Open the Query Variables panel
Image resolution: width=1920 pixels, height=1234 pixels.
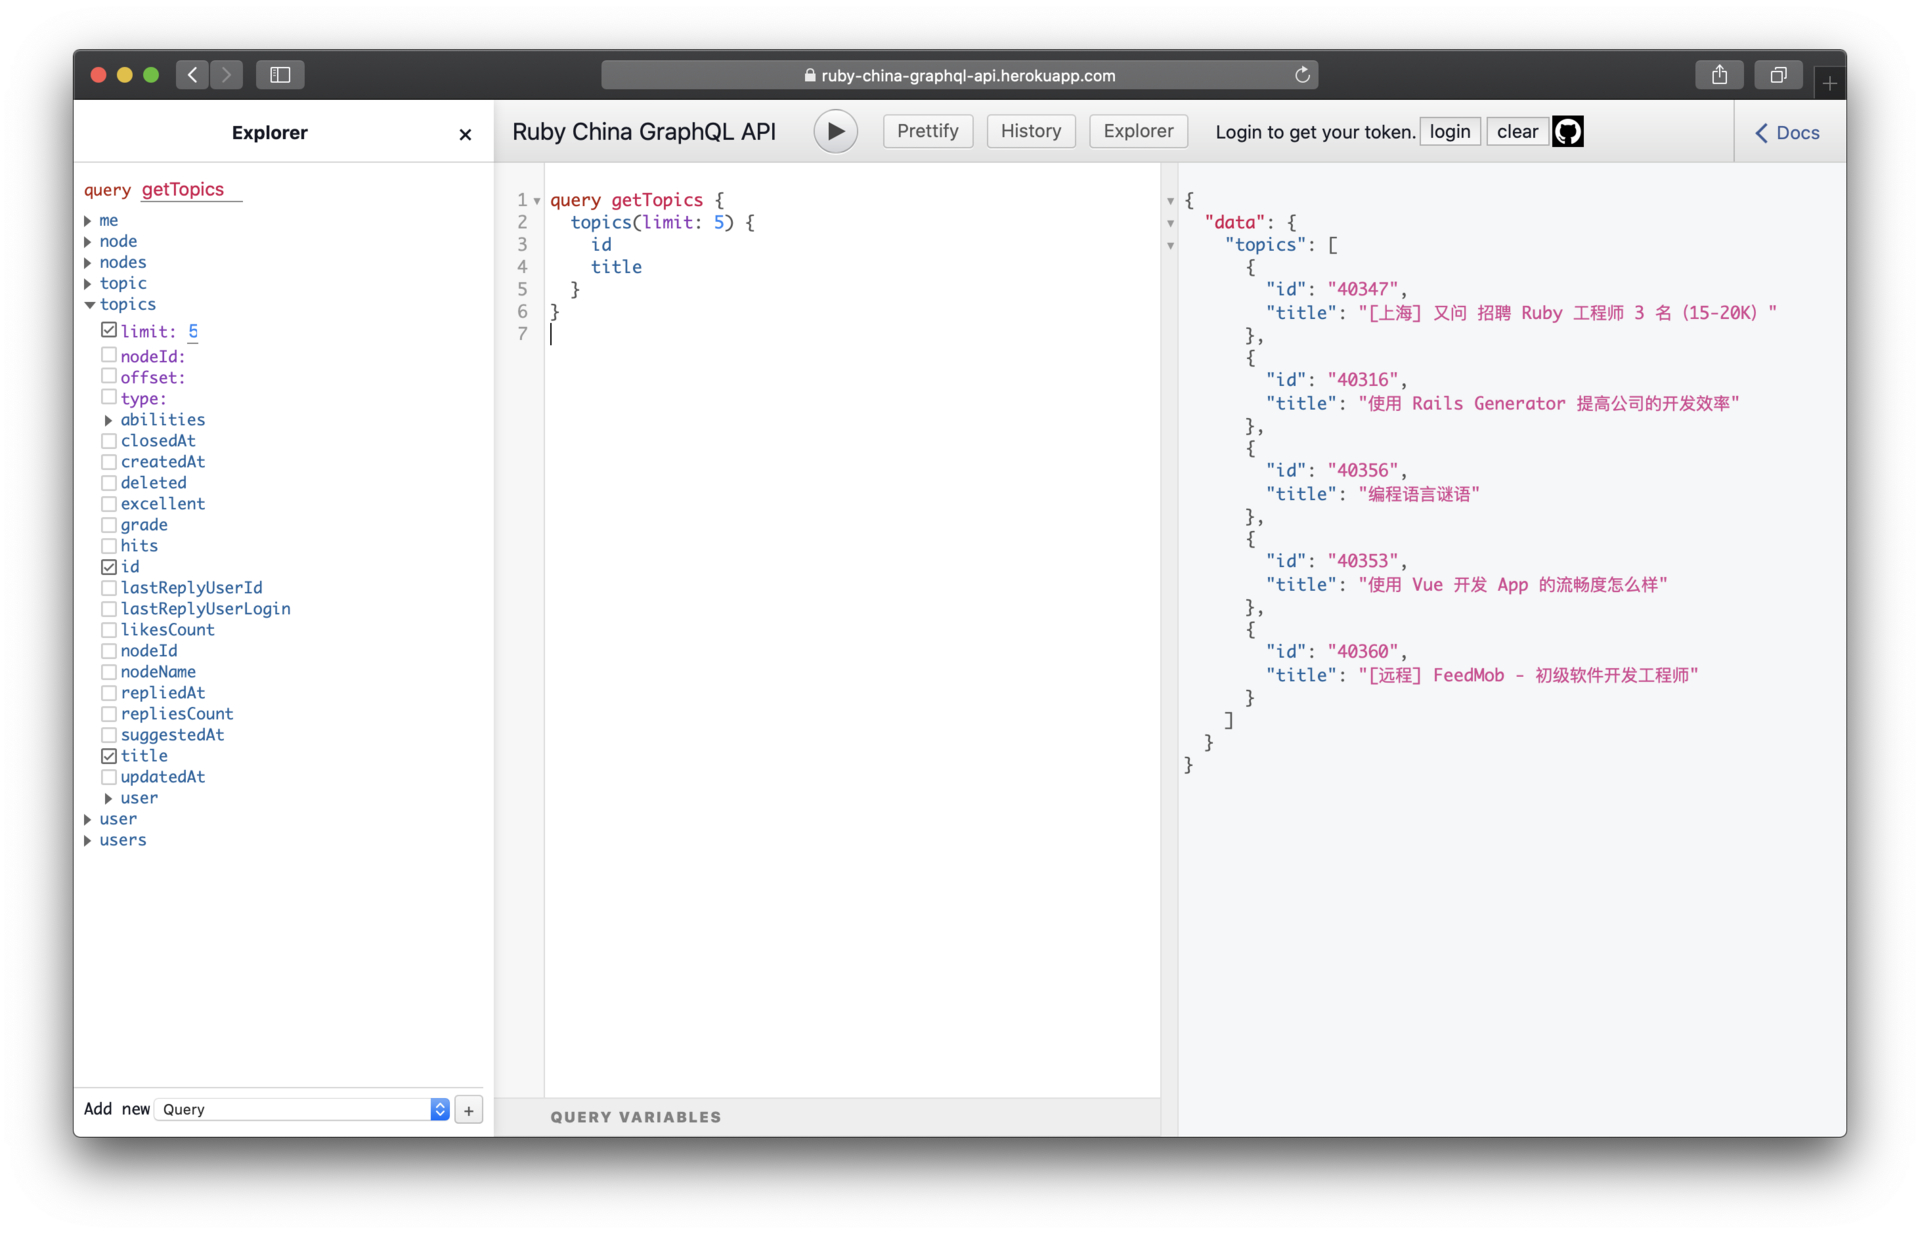coord(635,1117)
